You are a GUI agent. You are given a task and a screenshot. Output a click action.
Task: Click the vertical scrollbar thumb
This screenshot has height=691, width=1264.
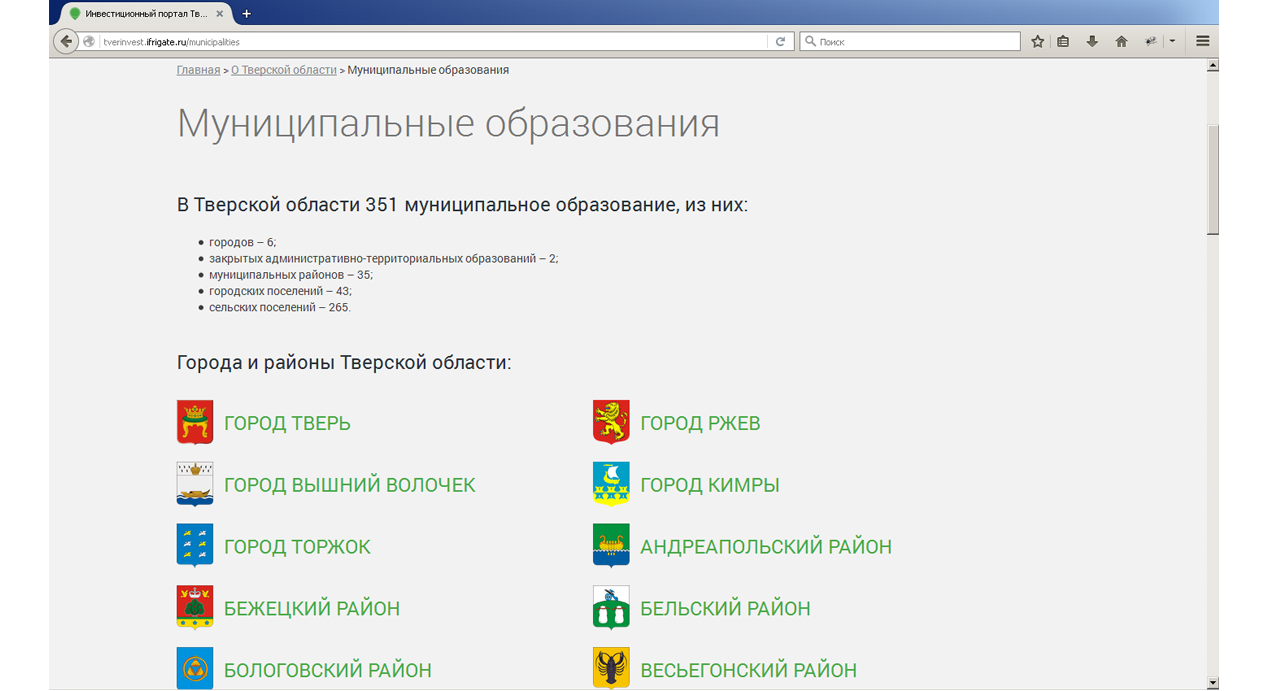[1213, 179]
